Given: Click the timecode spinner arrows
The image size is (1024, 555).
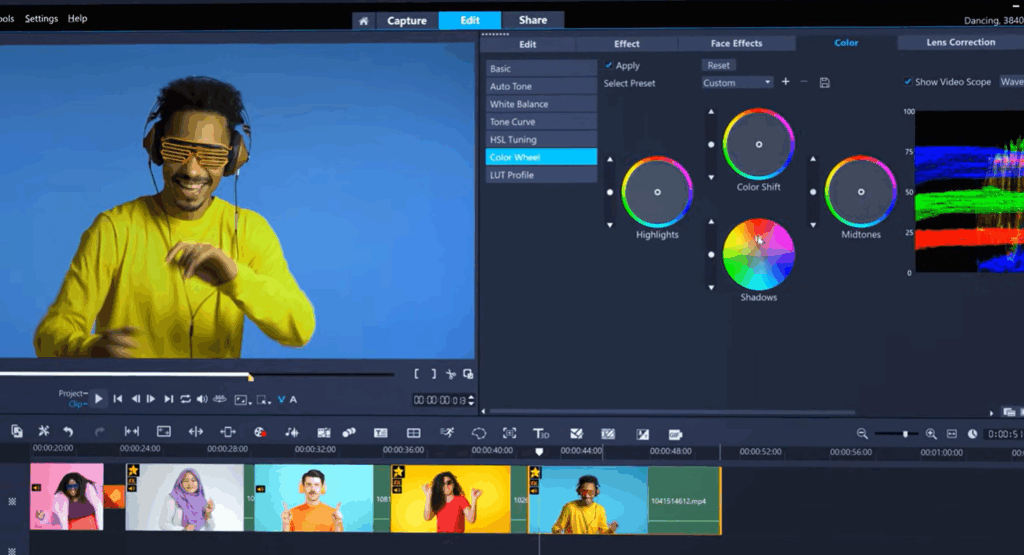Looking at the screenshot, I should tap(472, 400).
